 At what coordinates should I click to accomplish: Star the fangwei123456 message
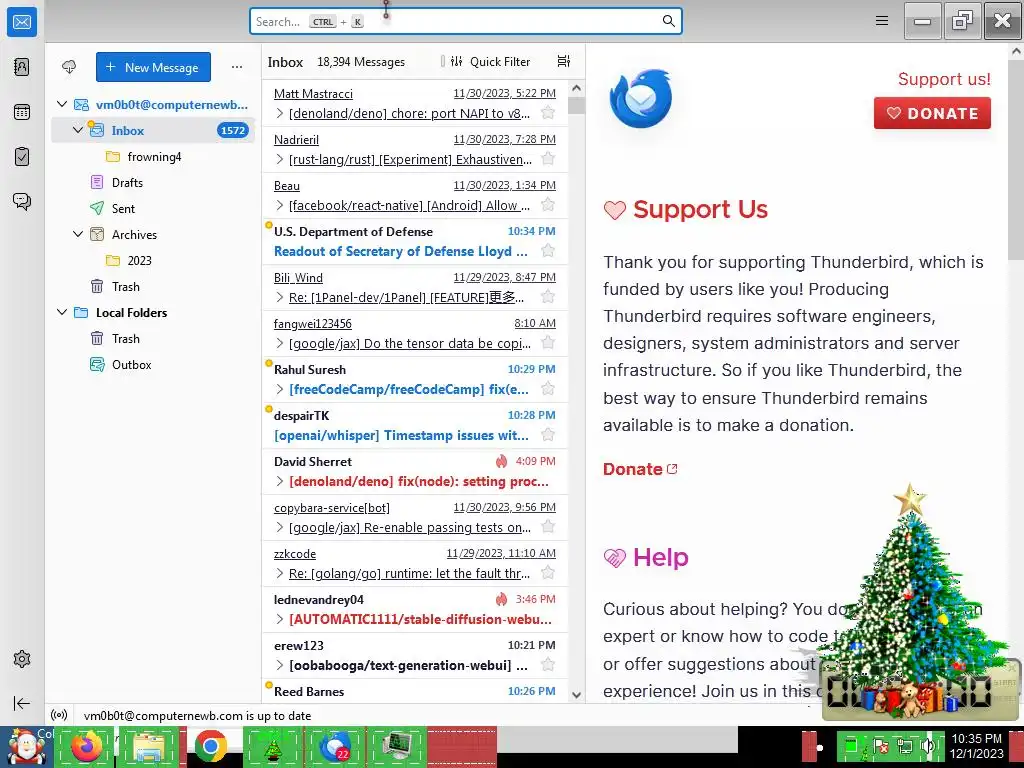click(549, 343)
